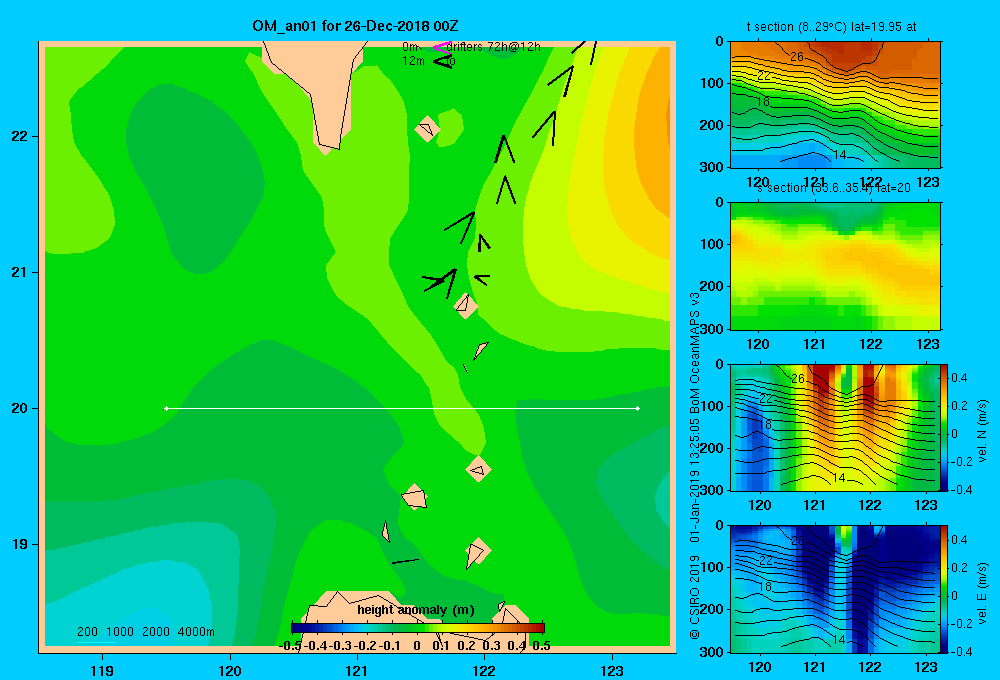The height and width of the screenshot is (680, 1000).
Task: Click the '22' contour label in vel. E section
Action: point(766,560)
